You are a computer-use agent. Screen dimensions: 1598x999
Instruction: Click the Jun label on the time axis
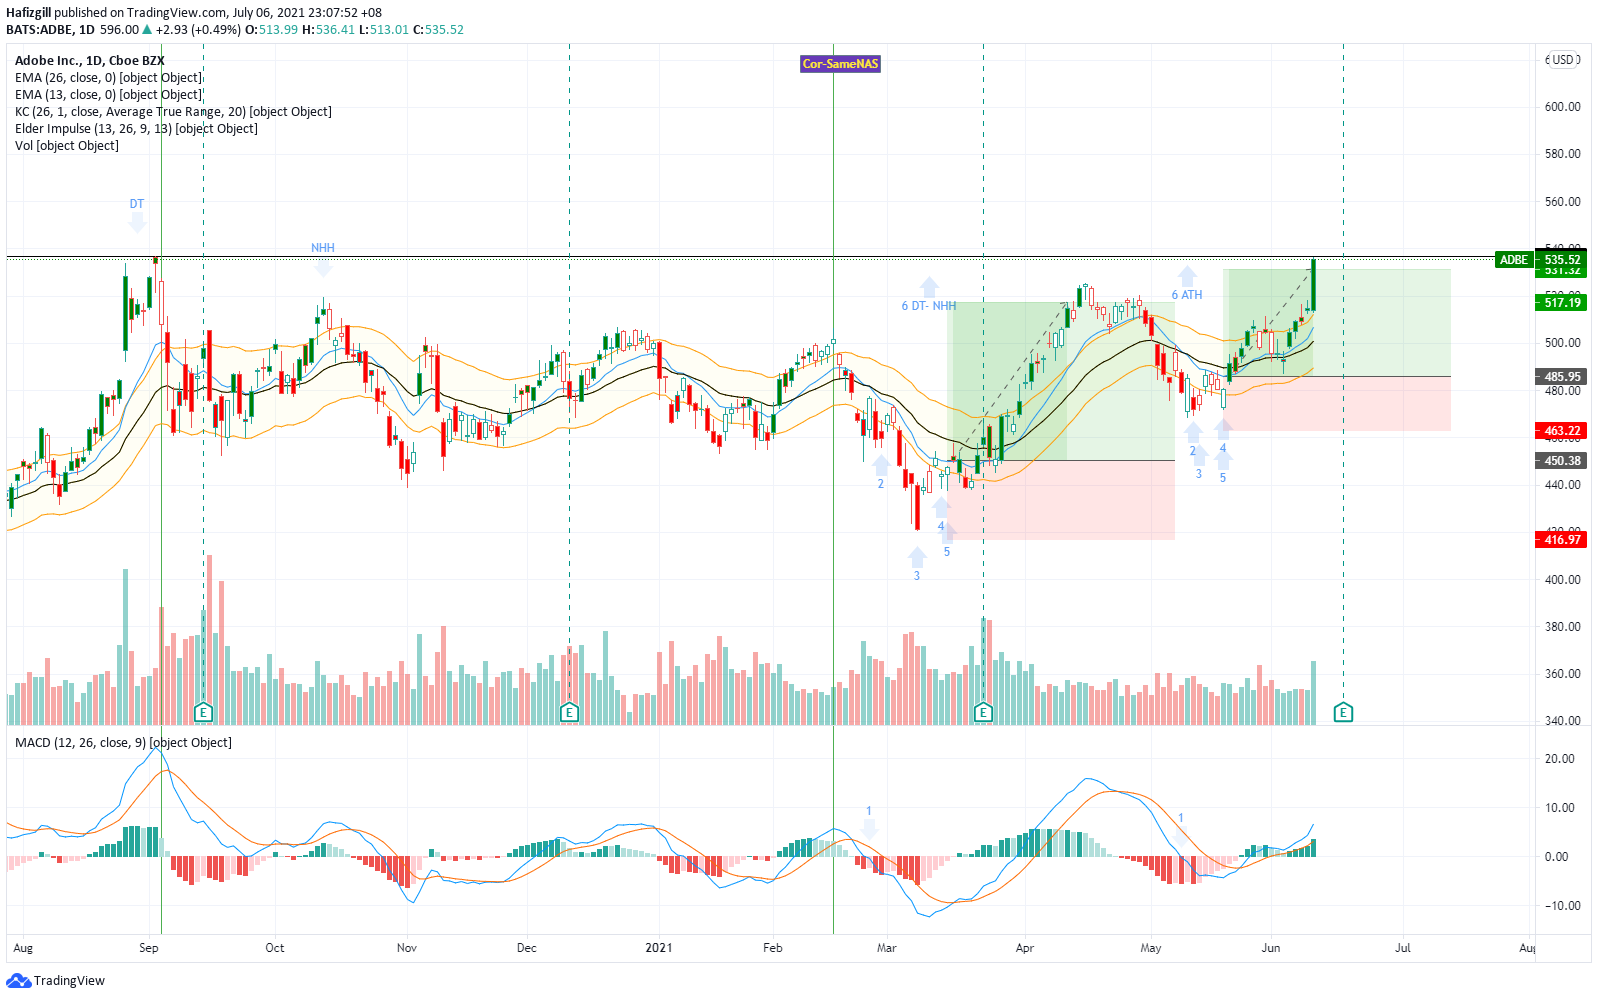pyautogui.click(x=1271, y=948)
